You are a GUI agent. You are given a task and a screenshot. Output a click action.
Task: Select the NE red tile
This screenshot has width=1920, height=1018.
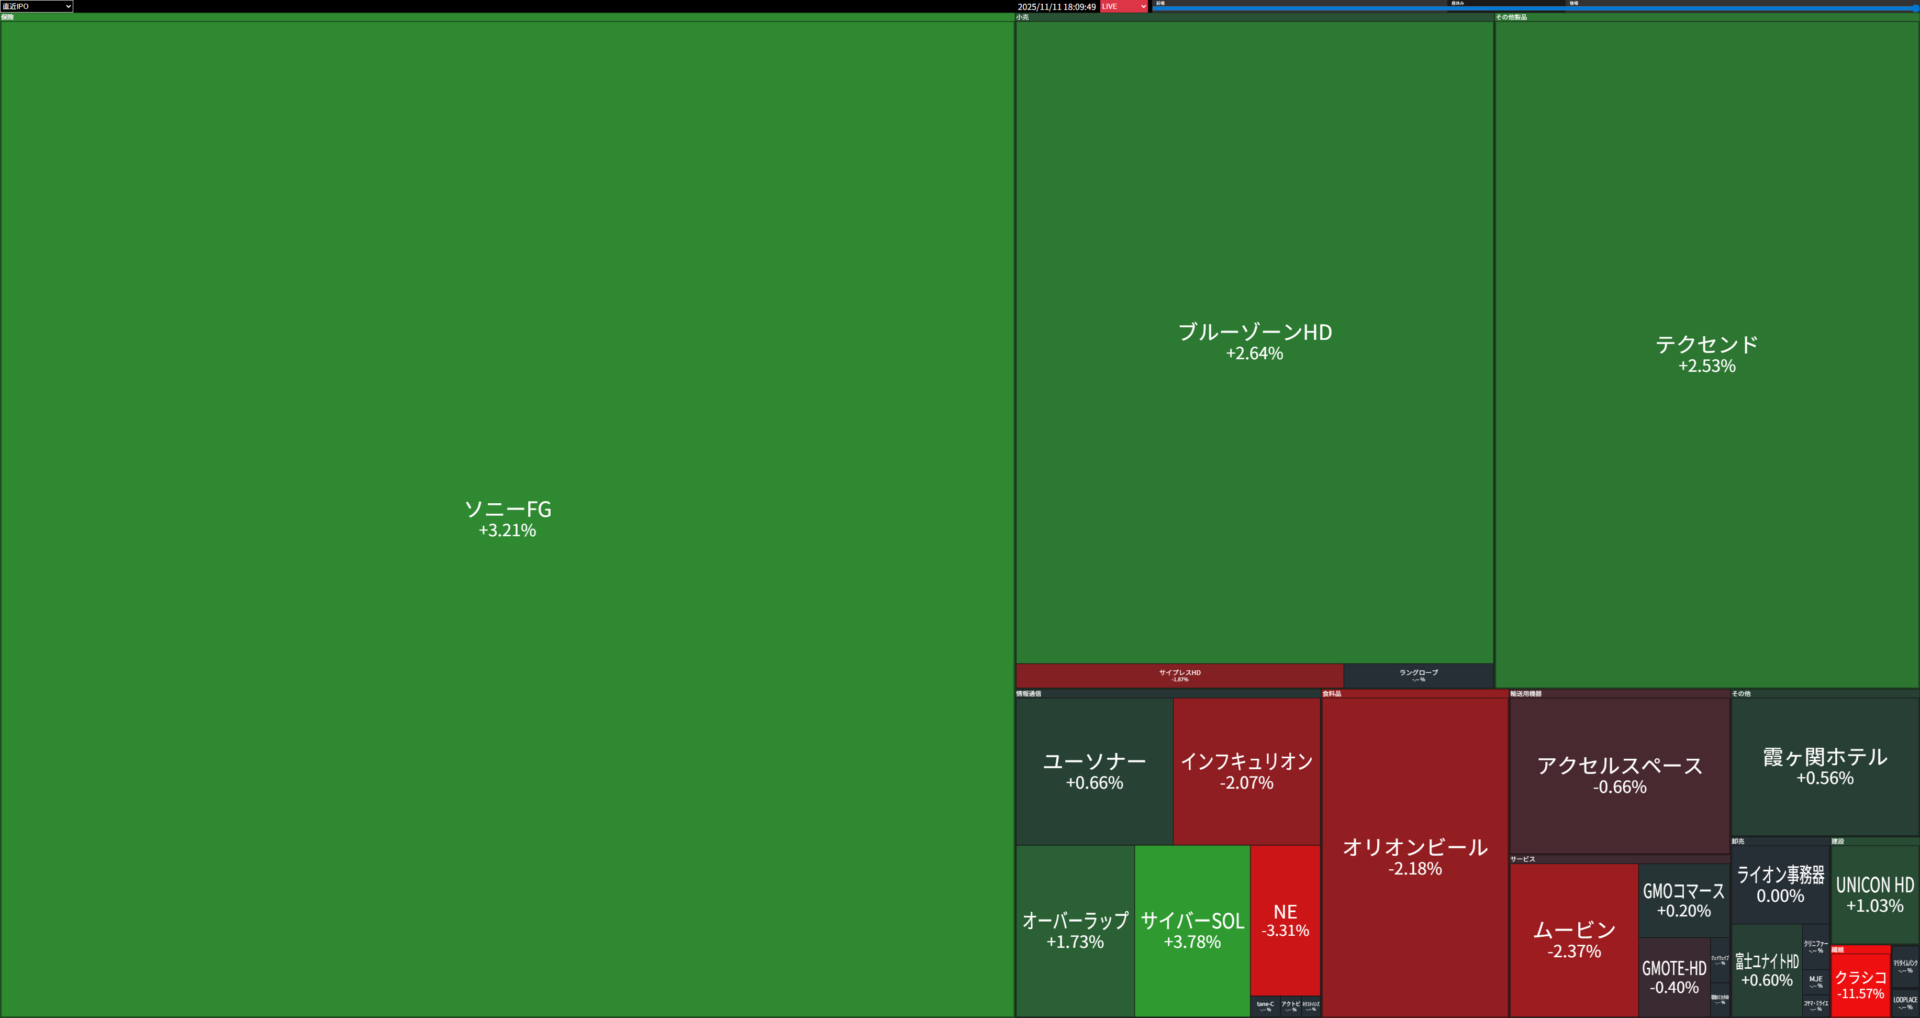[x=1285, y=920]
